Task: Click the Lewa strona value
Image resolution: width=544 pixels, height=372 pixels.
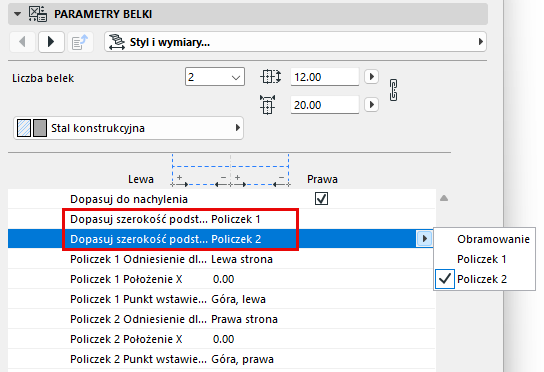Action: click(242, 259)
